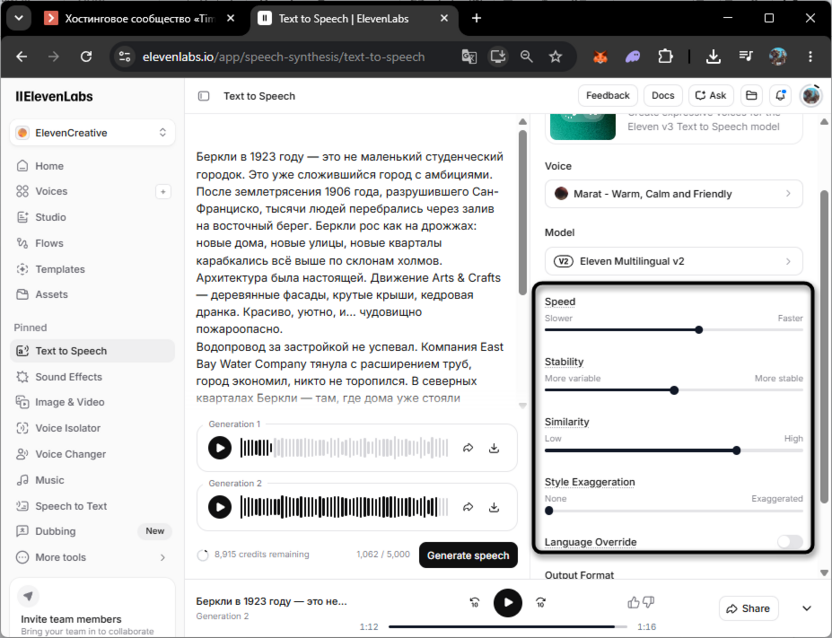Image resolution: width=832 pixels, height=638 pixels.
Task: Reload the page
Action: tap(86, 56)
